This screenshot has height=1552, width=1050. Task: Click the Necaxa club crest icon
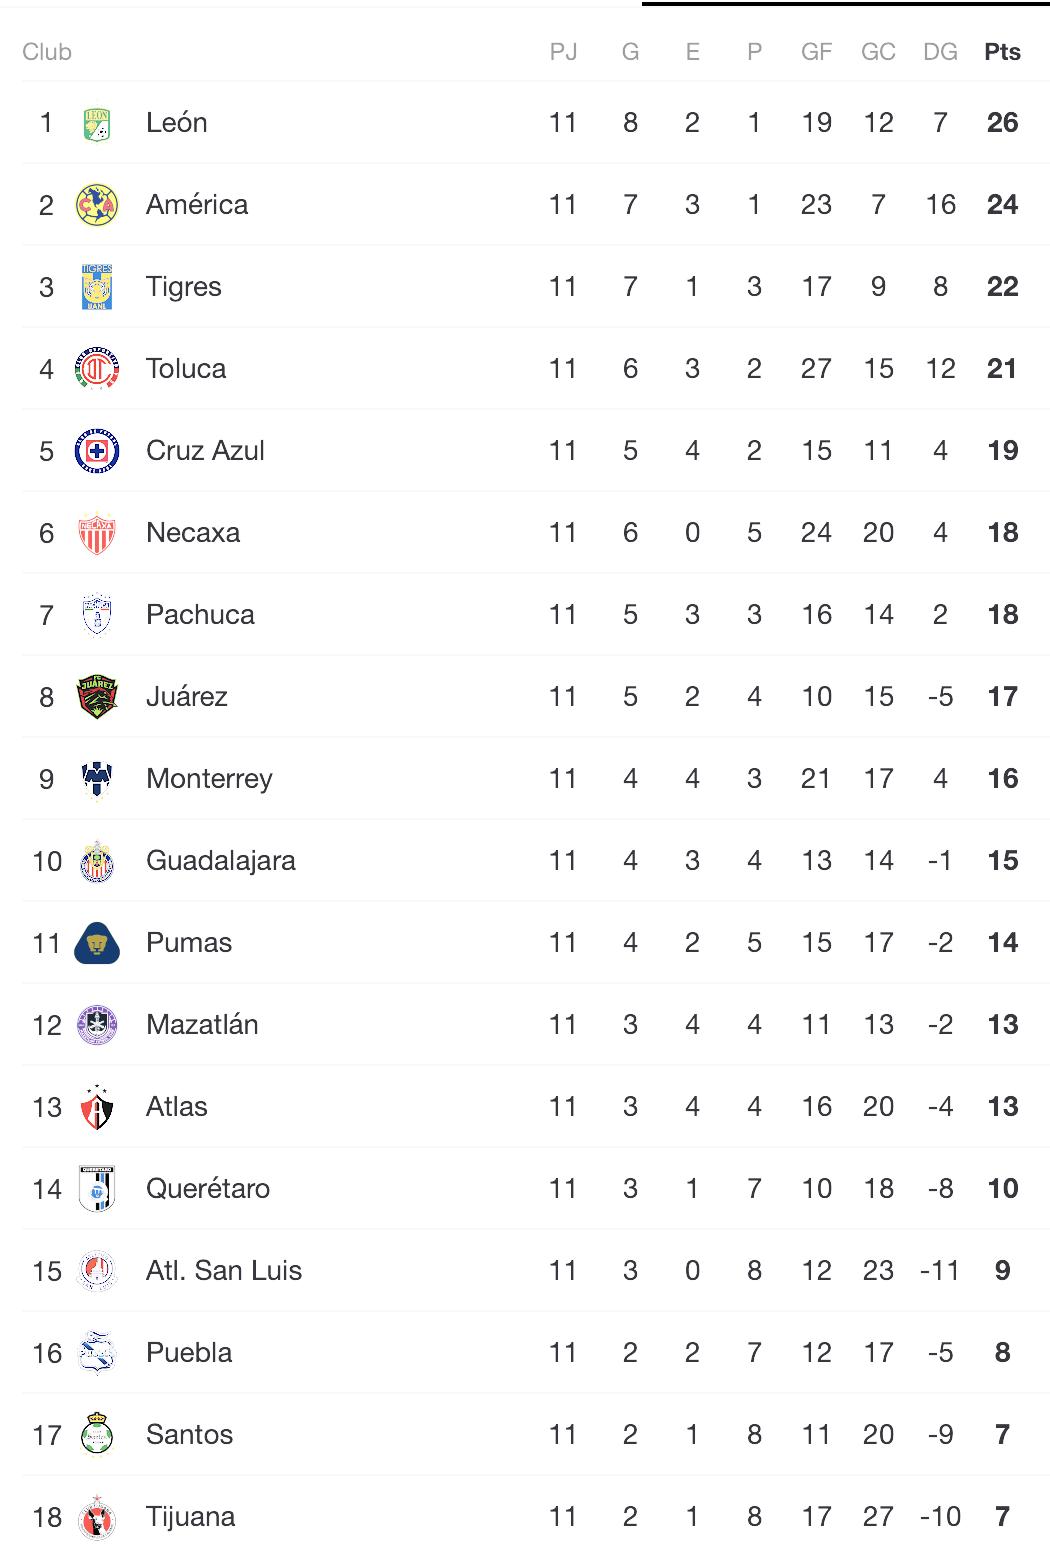coord(97,533)
